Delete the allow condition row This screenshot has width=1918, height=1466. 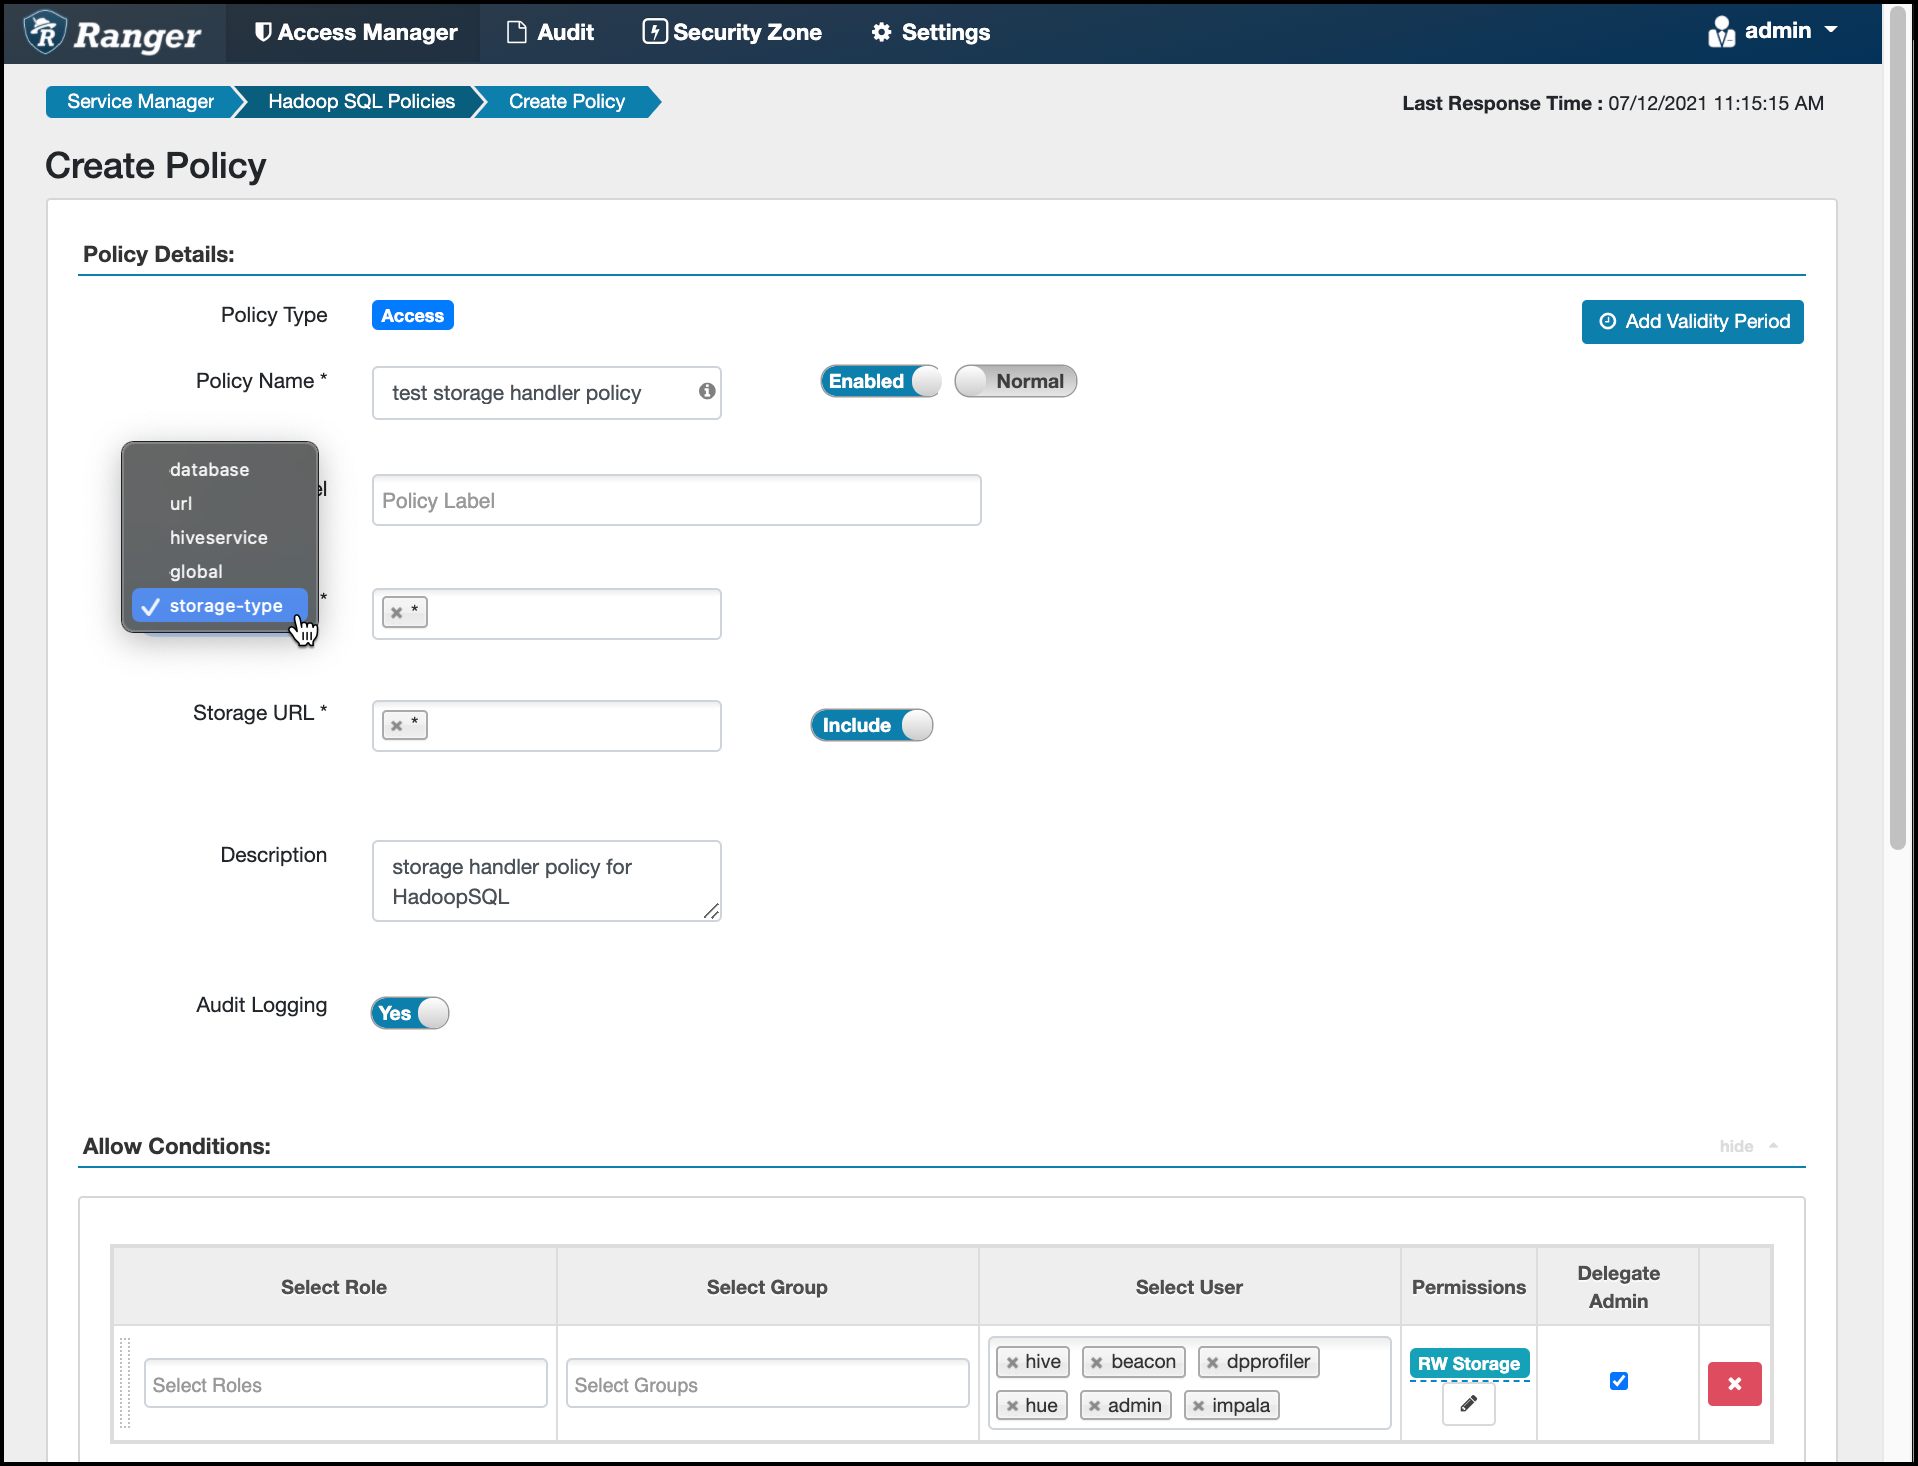pos(1734,1384)
